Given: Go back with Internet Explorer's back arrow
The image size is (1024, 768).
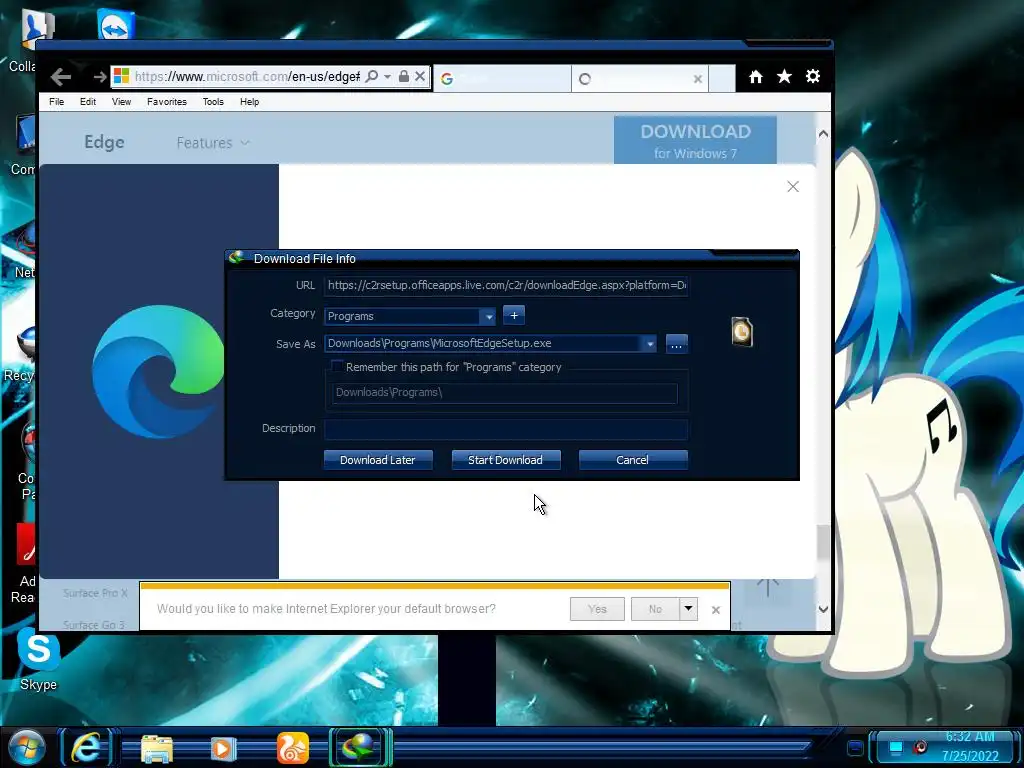Looking at the screenshot, I should coord(61,77).
